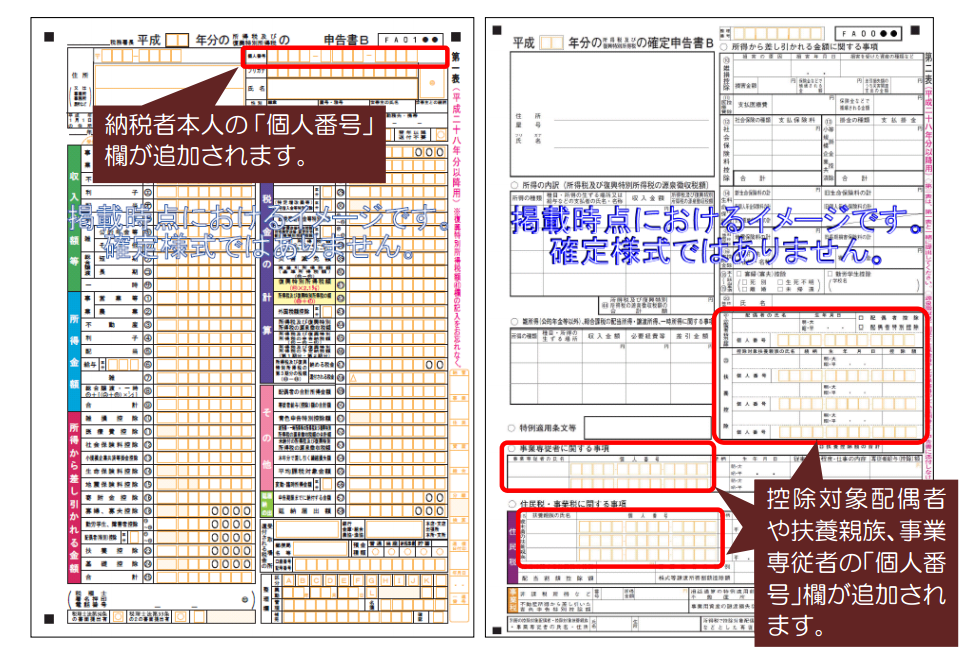The height and width of the screenshot is (663, 970).
Task: Click the 外国税額控除 row label
Action: [x=294, y=311]
